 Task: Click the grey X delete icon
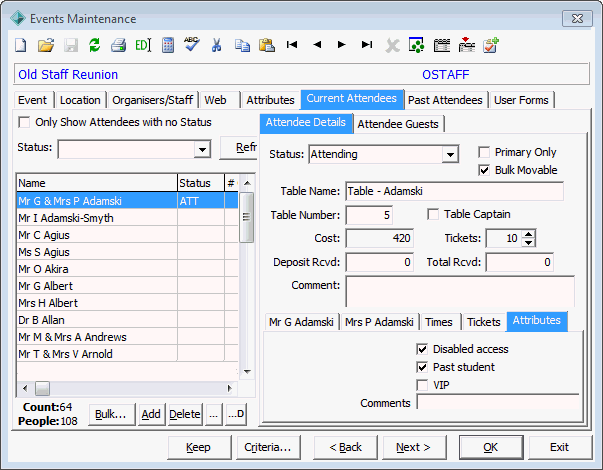[392, 45]
